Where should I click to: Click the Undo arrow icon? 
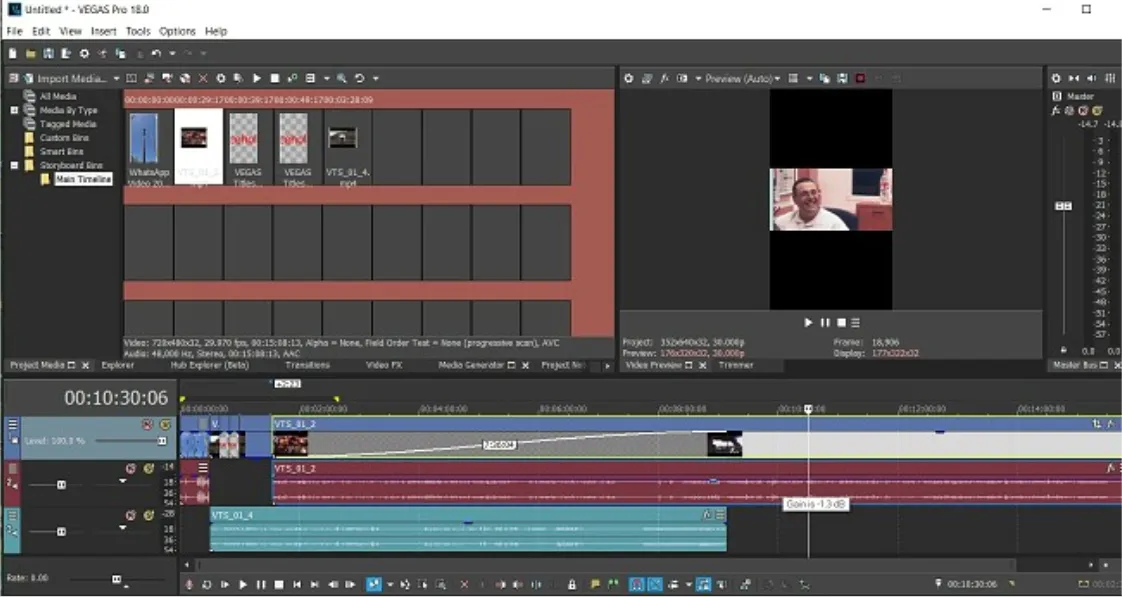[156, 54]
